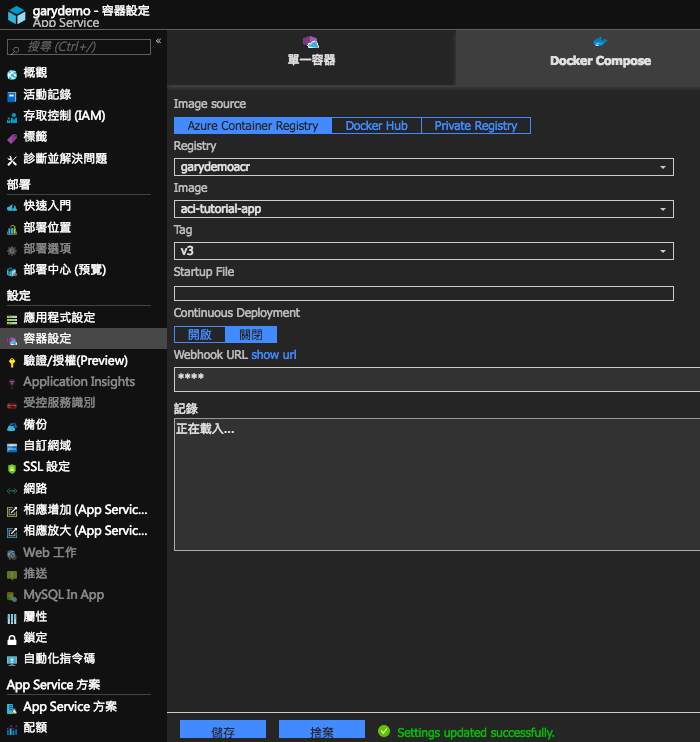Click the 備份 backup cloud icon
Viewport: 700px width, 742px height.
click(12, 426)
